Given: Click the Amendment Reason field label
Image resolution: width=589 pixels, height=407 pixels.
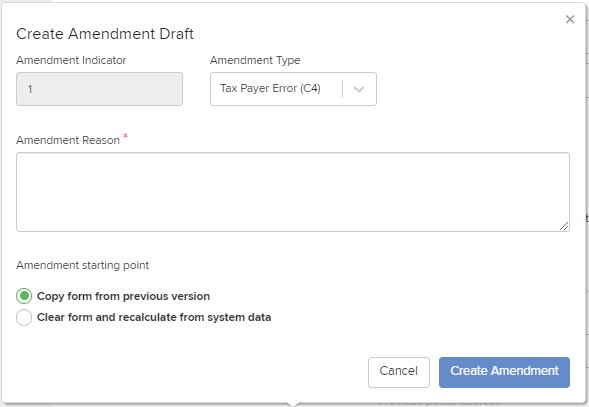Looking at the screenshot, I should [68, 140].
